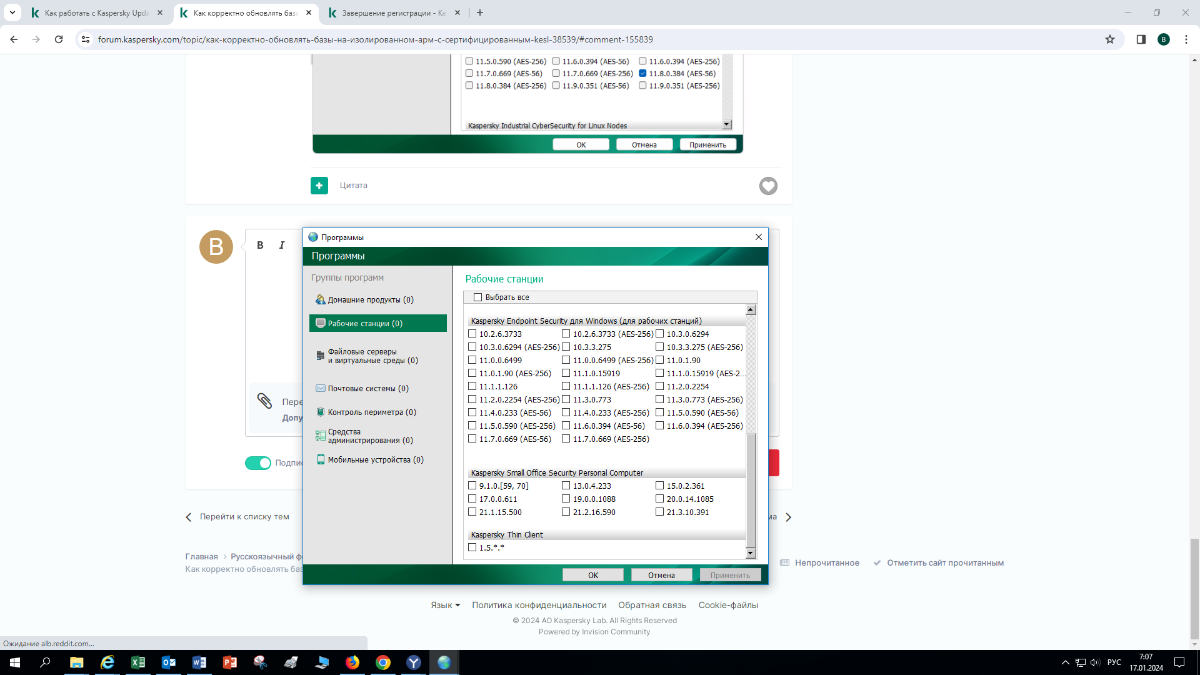Click the green plus quote icon
The height and width of the screenshot is (675, 1200).
319,185
